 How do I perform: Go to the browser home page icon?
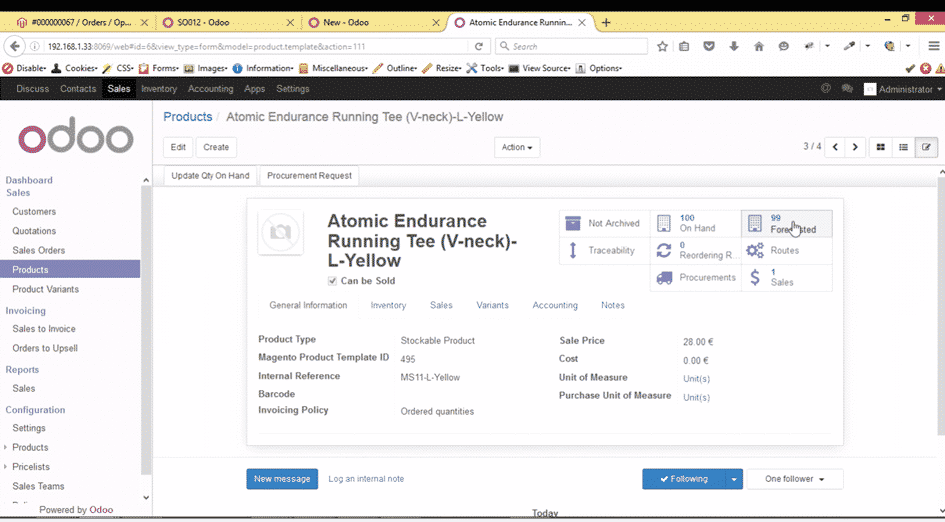coord(759,46)
